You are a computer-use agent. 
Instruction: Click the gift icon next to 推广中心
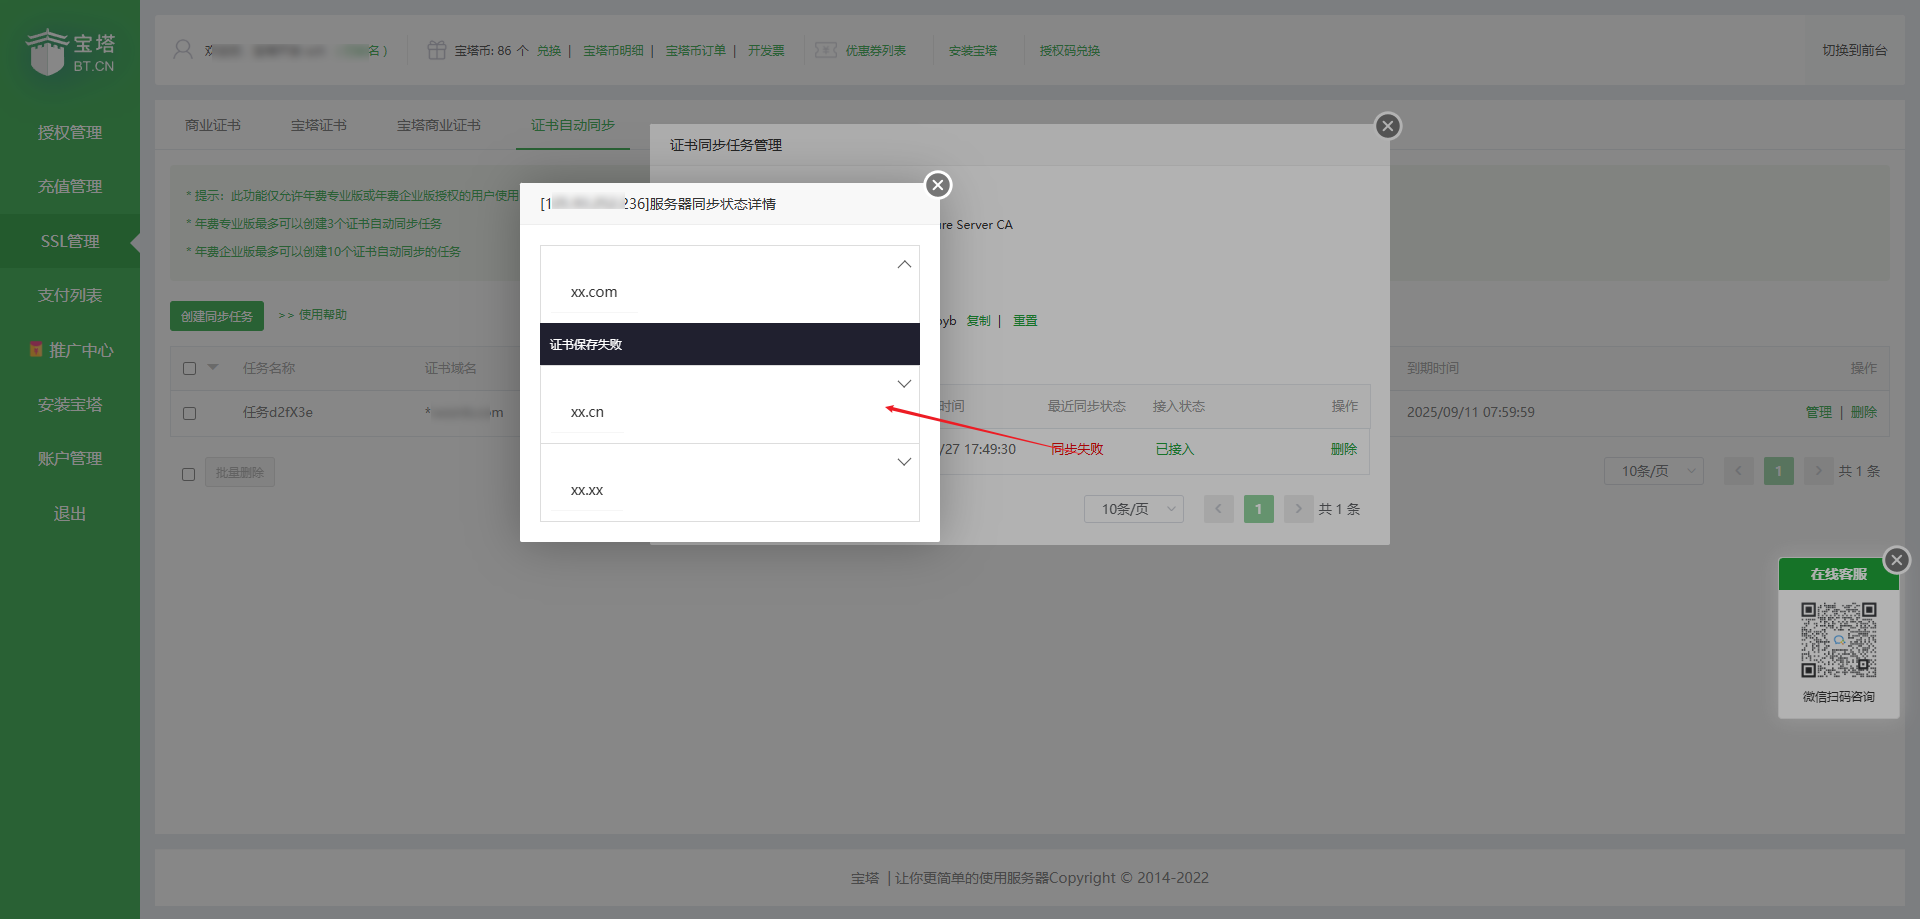36,349
